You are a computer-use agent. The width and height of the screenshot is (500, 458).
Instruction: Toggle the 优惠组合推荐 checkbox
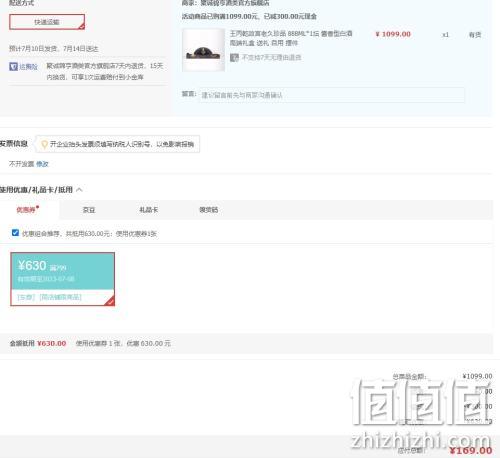(x=15, y=233)
